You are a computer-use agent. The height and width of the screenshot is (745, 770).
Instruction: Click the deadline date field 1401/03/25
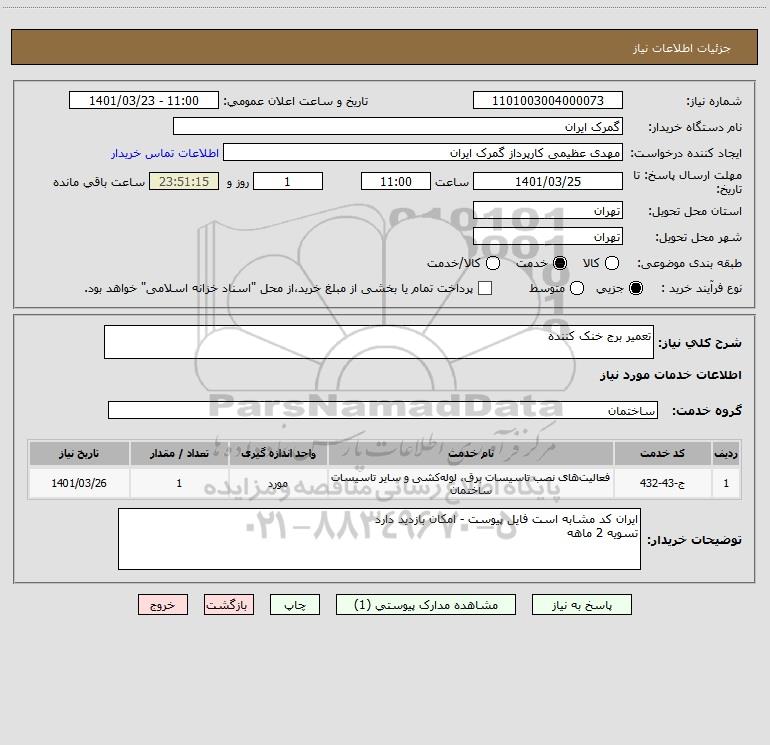coord(548,181)
